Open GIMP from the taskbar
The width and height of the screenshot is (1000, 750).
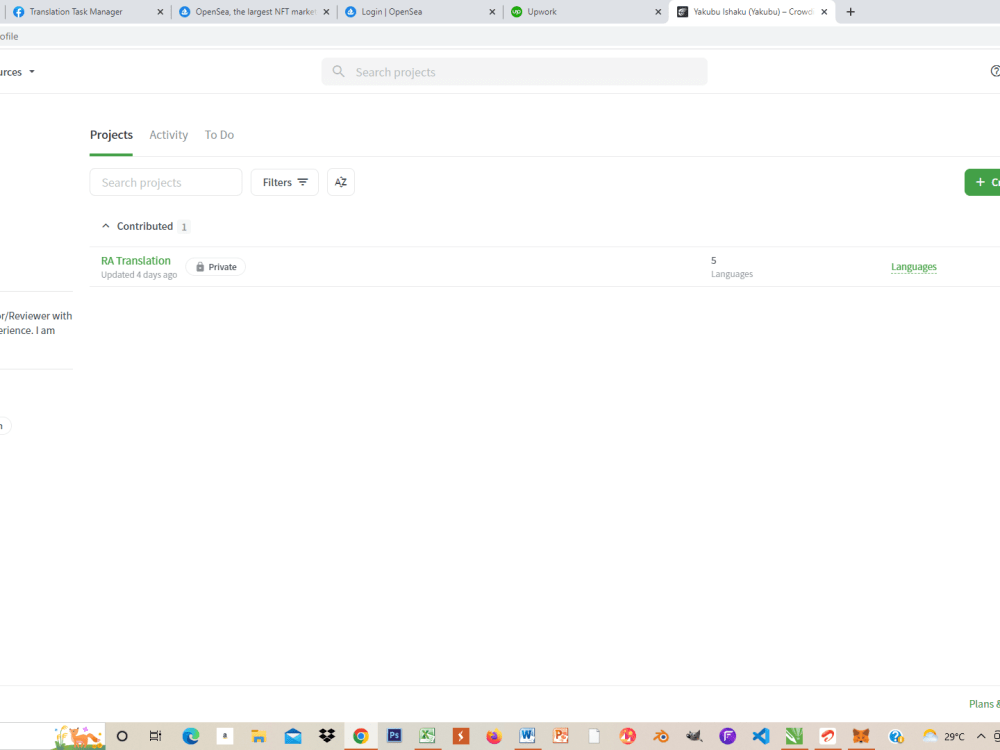point(694,736)
